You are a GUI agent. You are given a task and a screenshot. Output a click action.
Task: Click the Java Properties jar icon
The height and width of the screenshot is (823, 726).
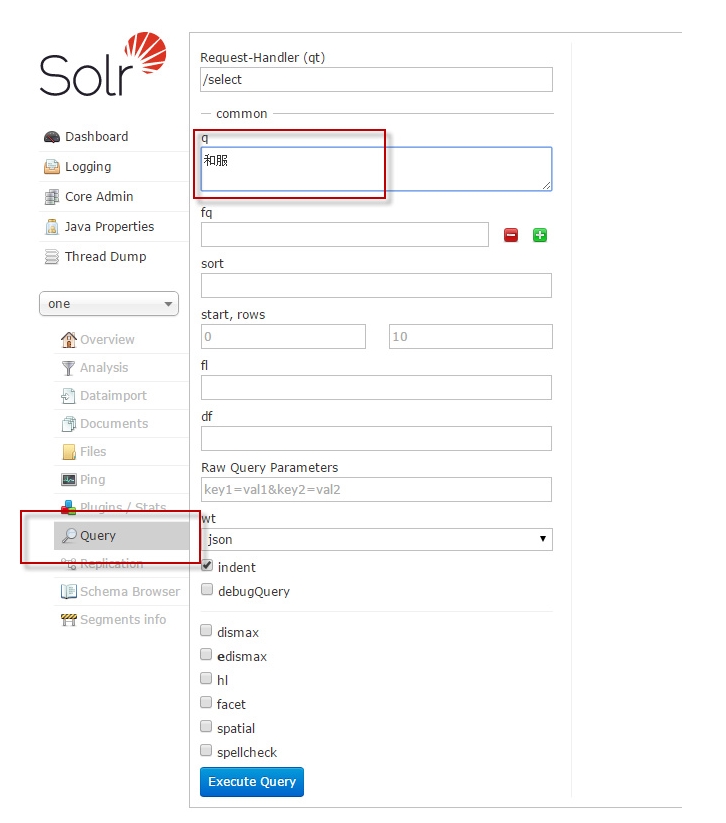pos(52,227)
